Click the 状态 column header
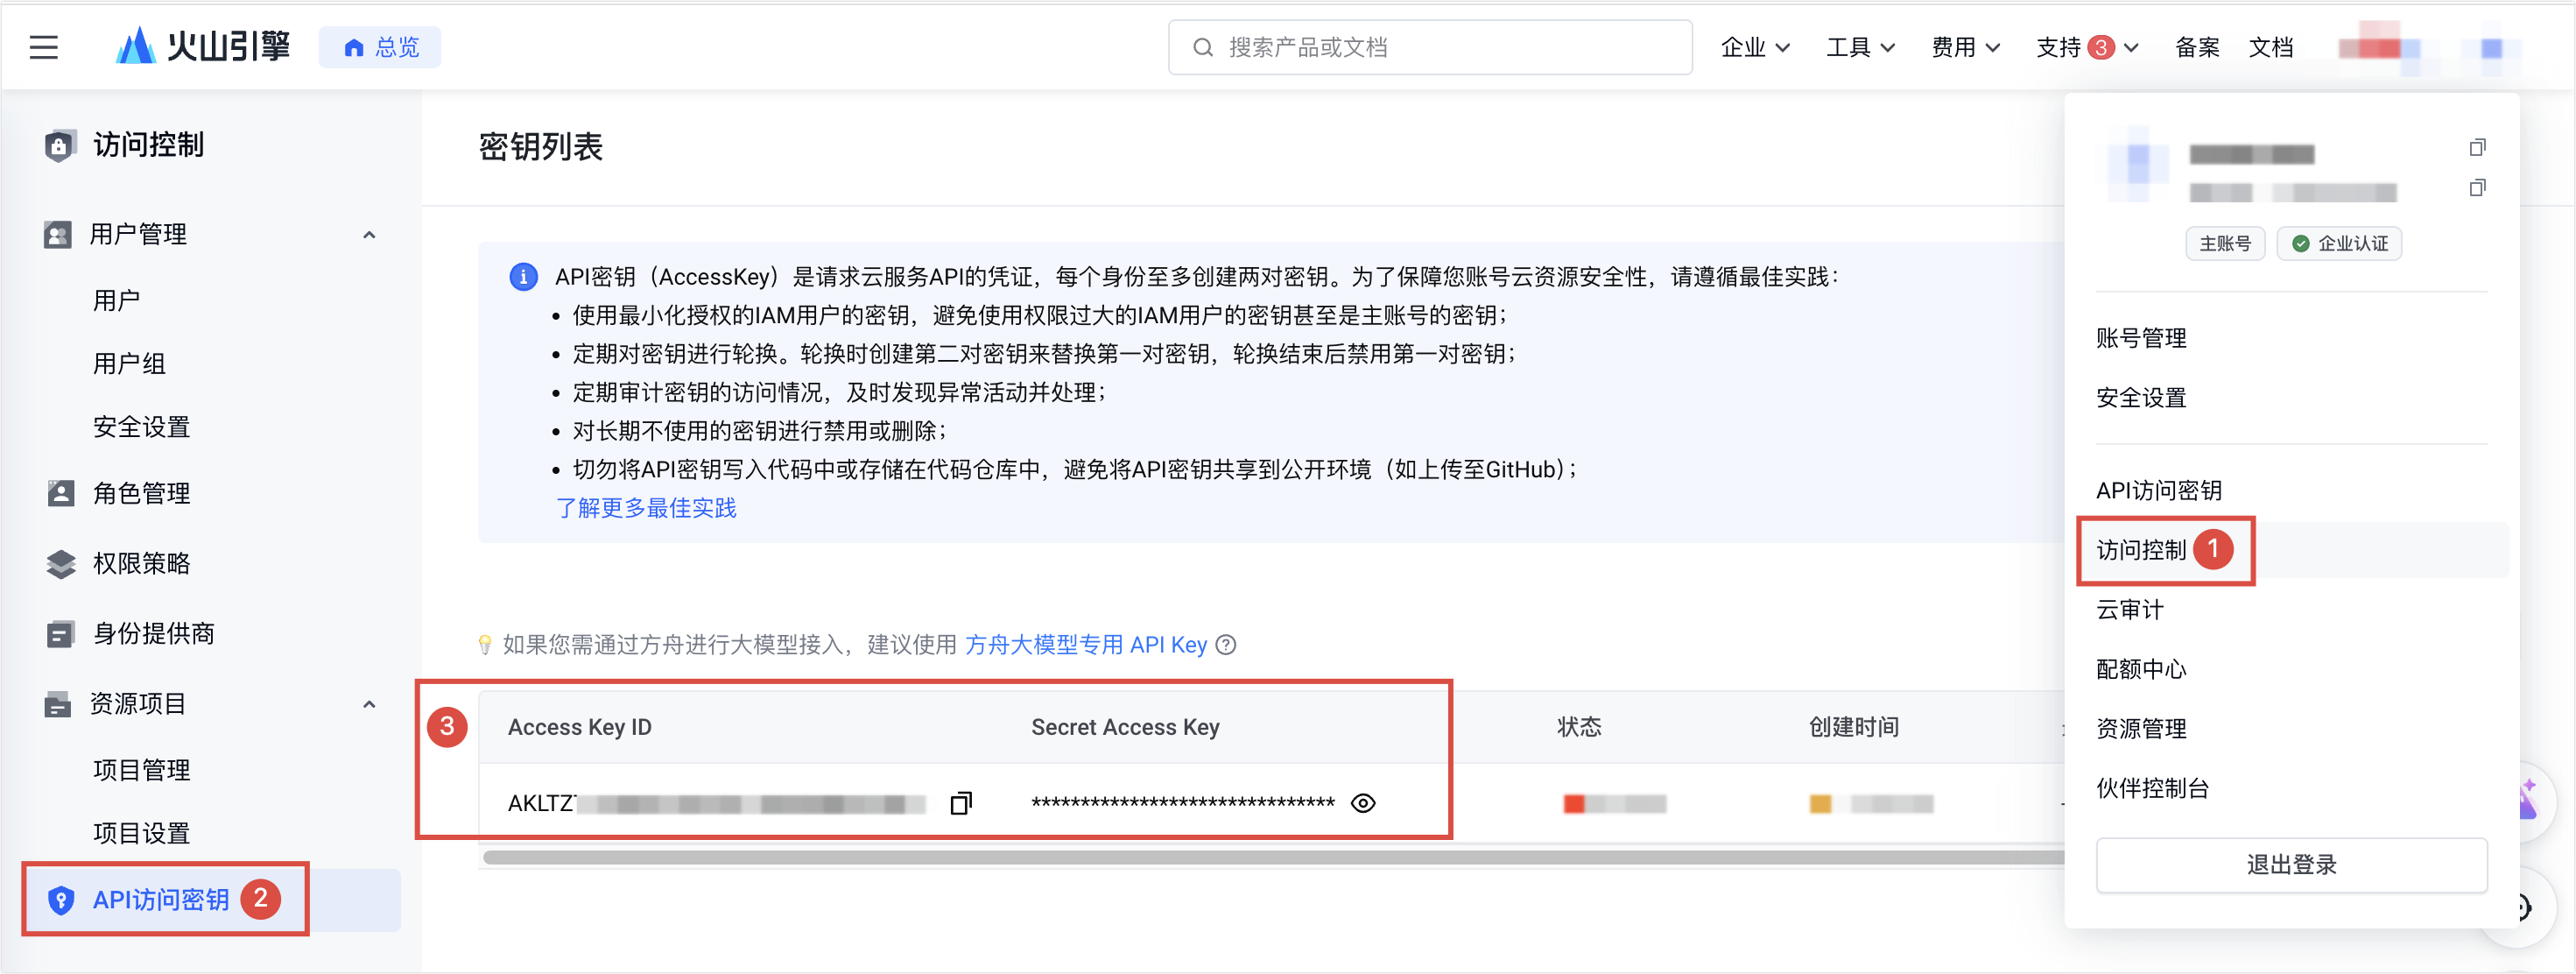Screen dimensions: 2576x974 click(x=1579, y=727)
